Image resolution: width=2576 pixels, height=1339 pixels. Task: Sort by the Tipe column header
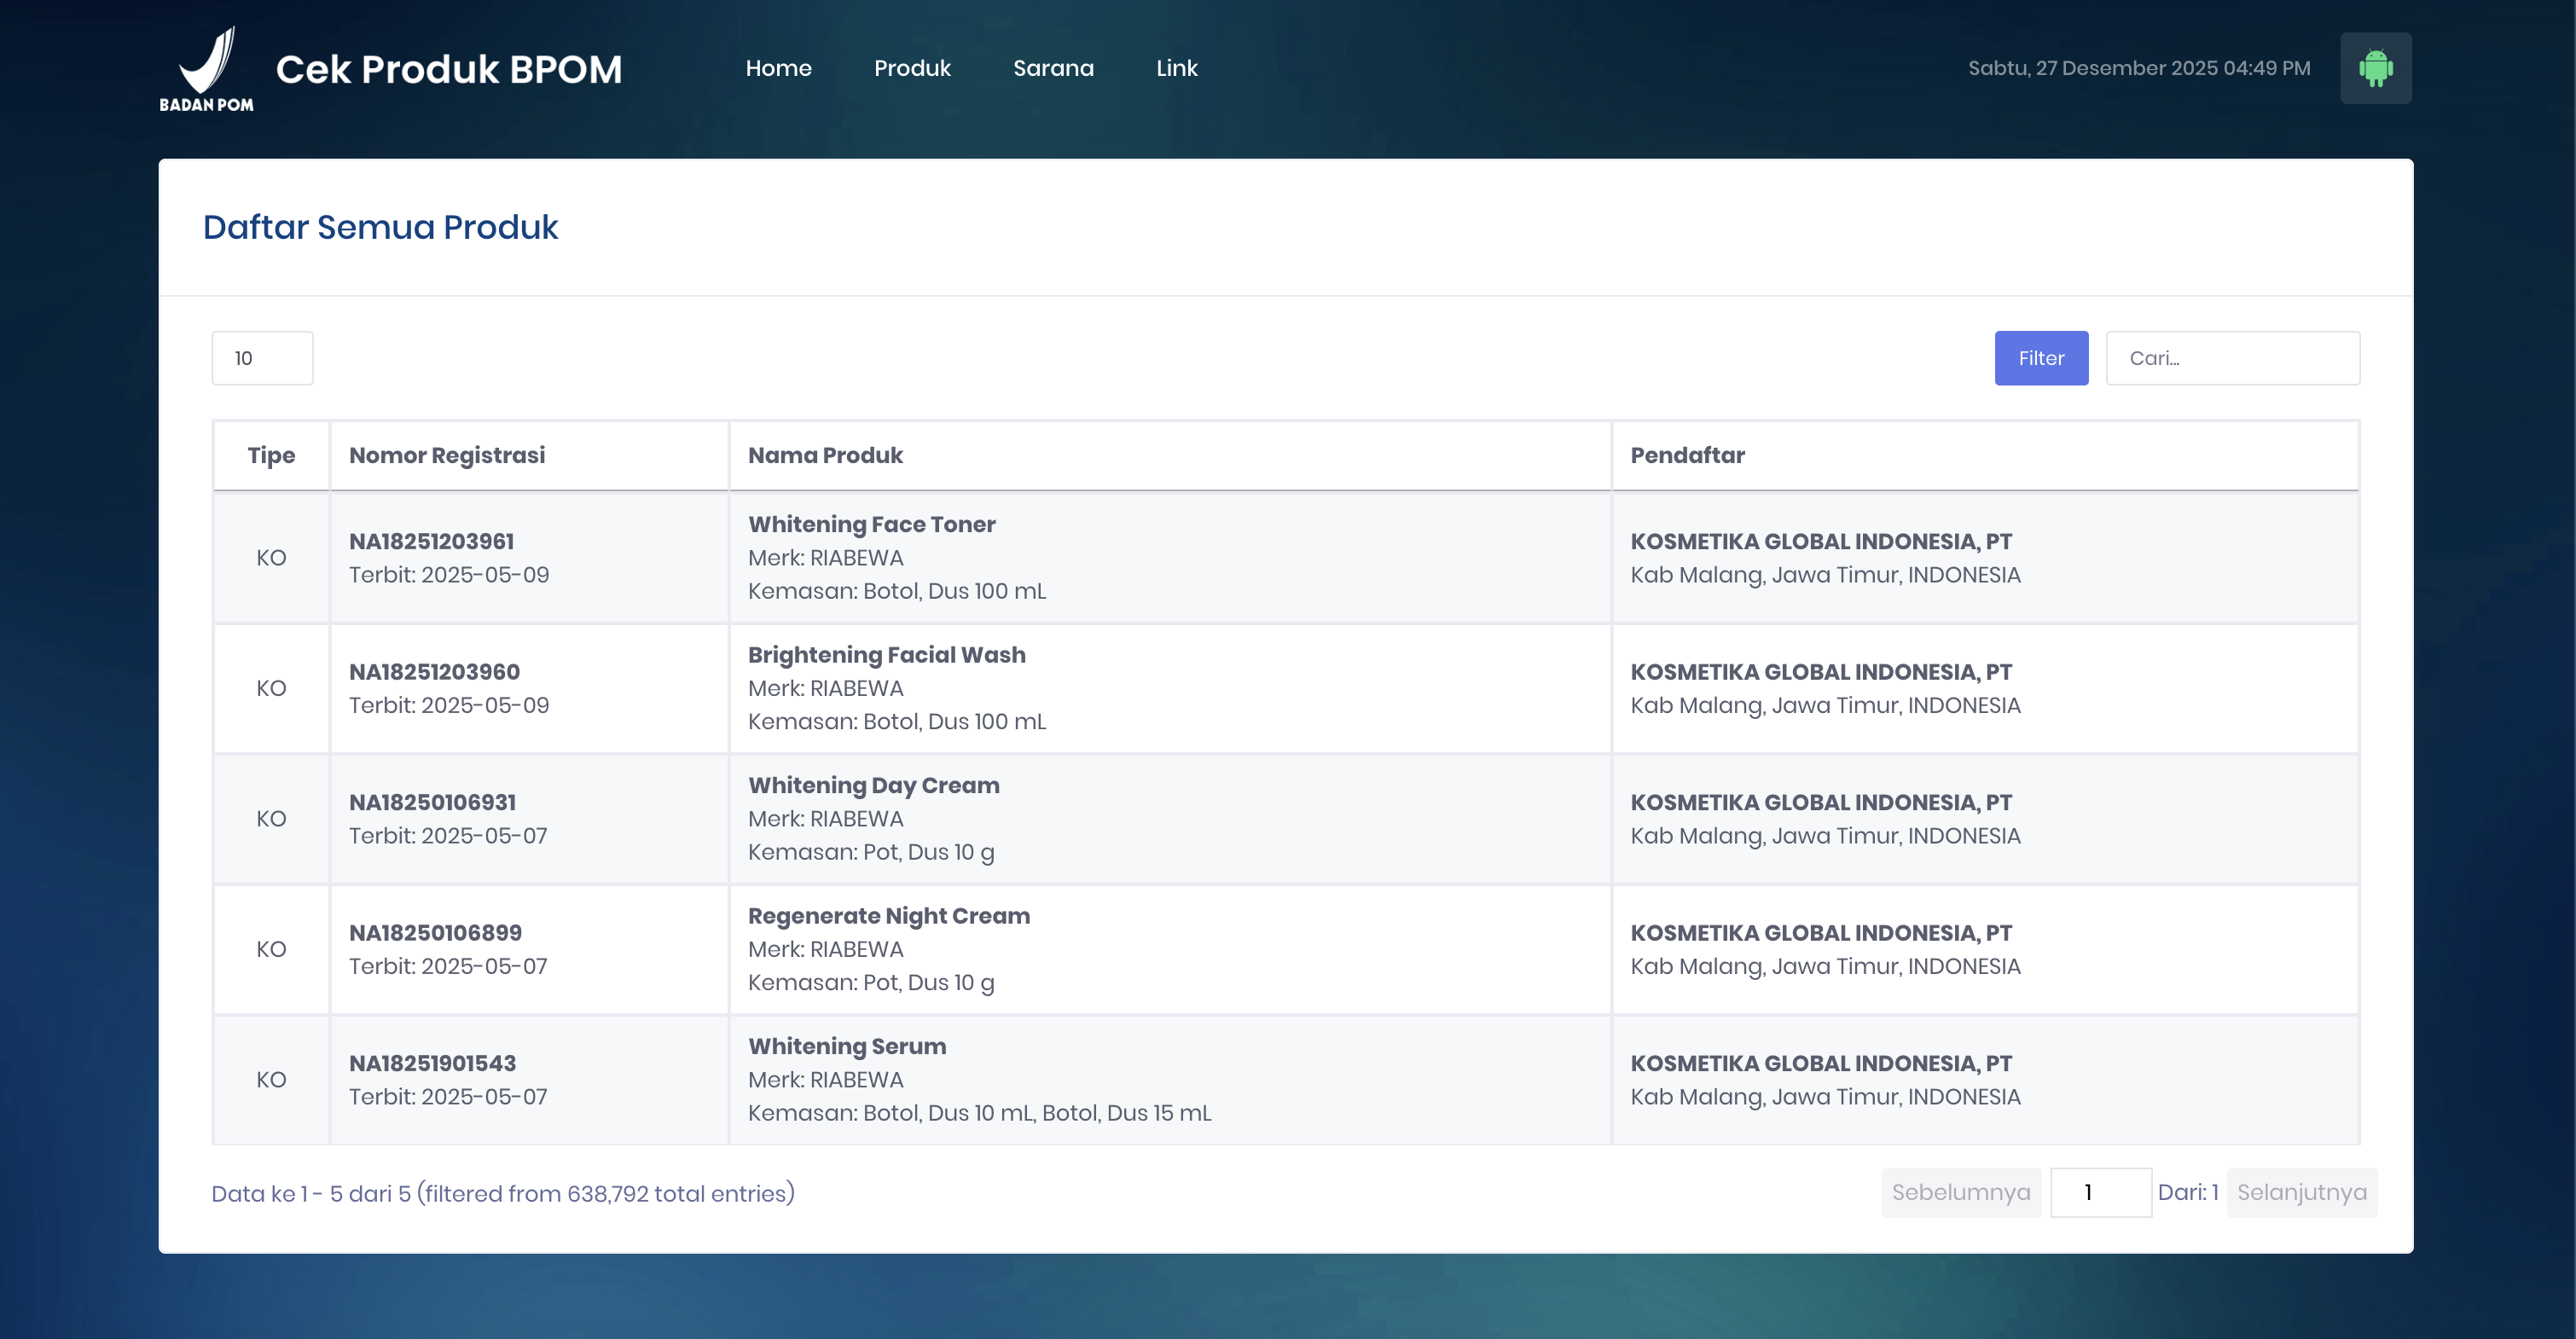[x=271, y=455]
